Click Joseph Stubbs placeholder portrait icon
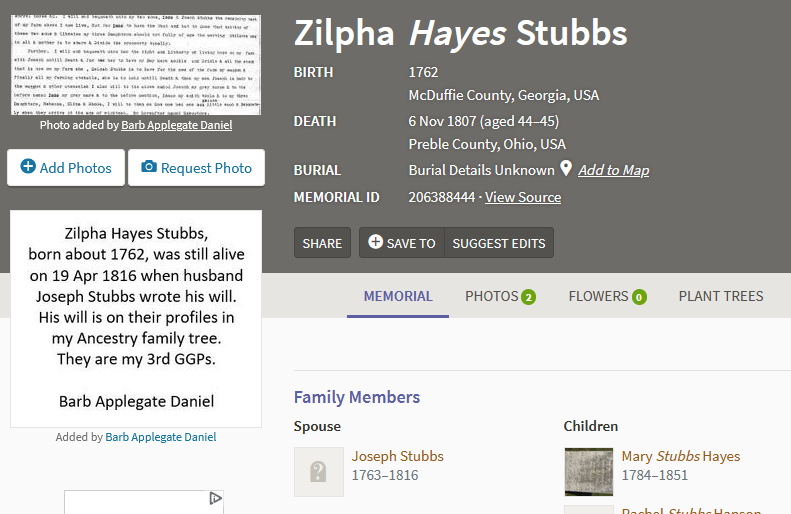Screen dimensions: 791x514 click(319, 472)
